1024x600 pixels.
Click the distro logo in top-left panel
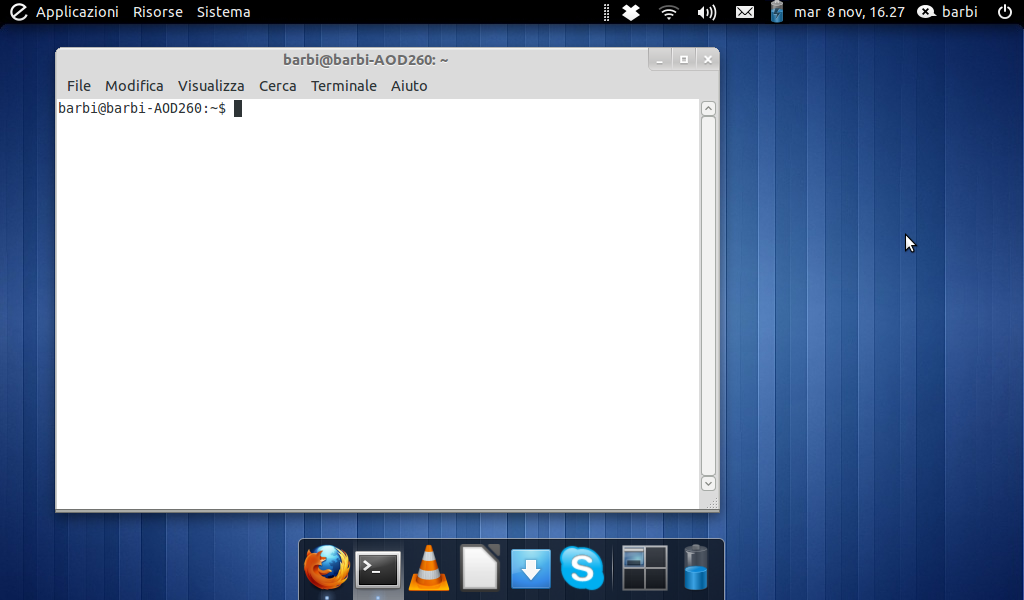pos(18,12)
